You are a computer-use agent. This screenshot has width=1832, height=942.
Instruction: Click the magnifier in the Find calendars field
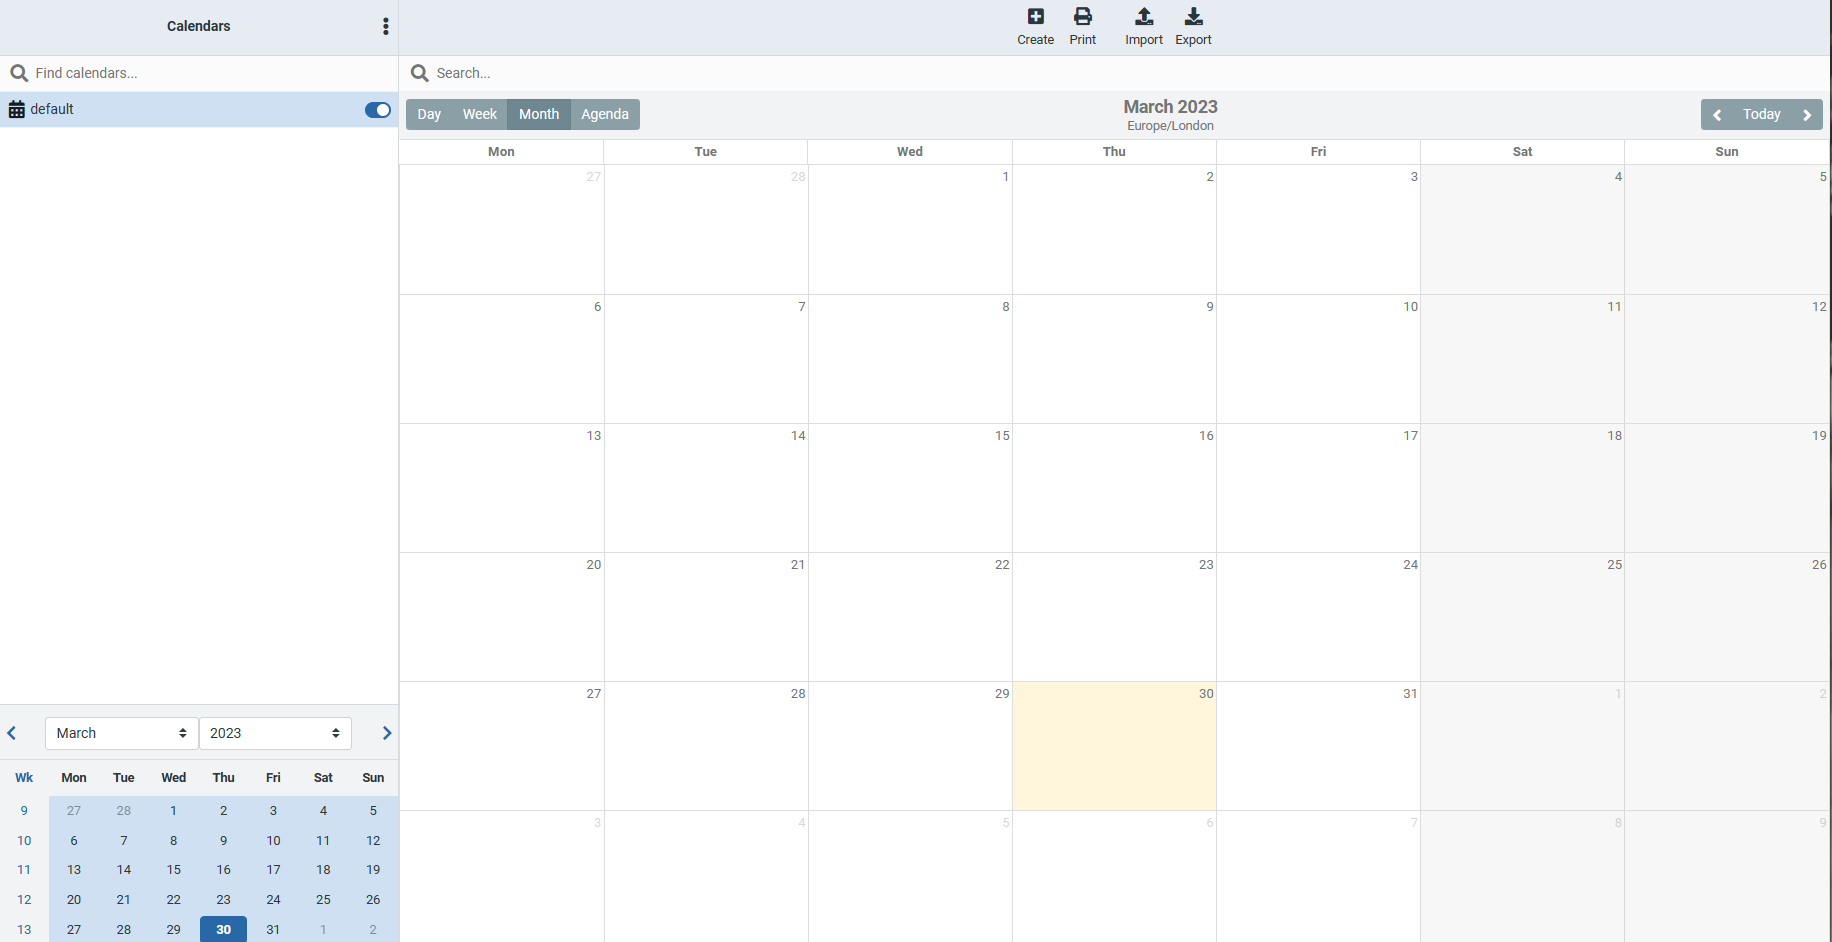click(20, 72)
